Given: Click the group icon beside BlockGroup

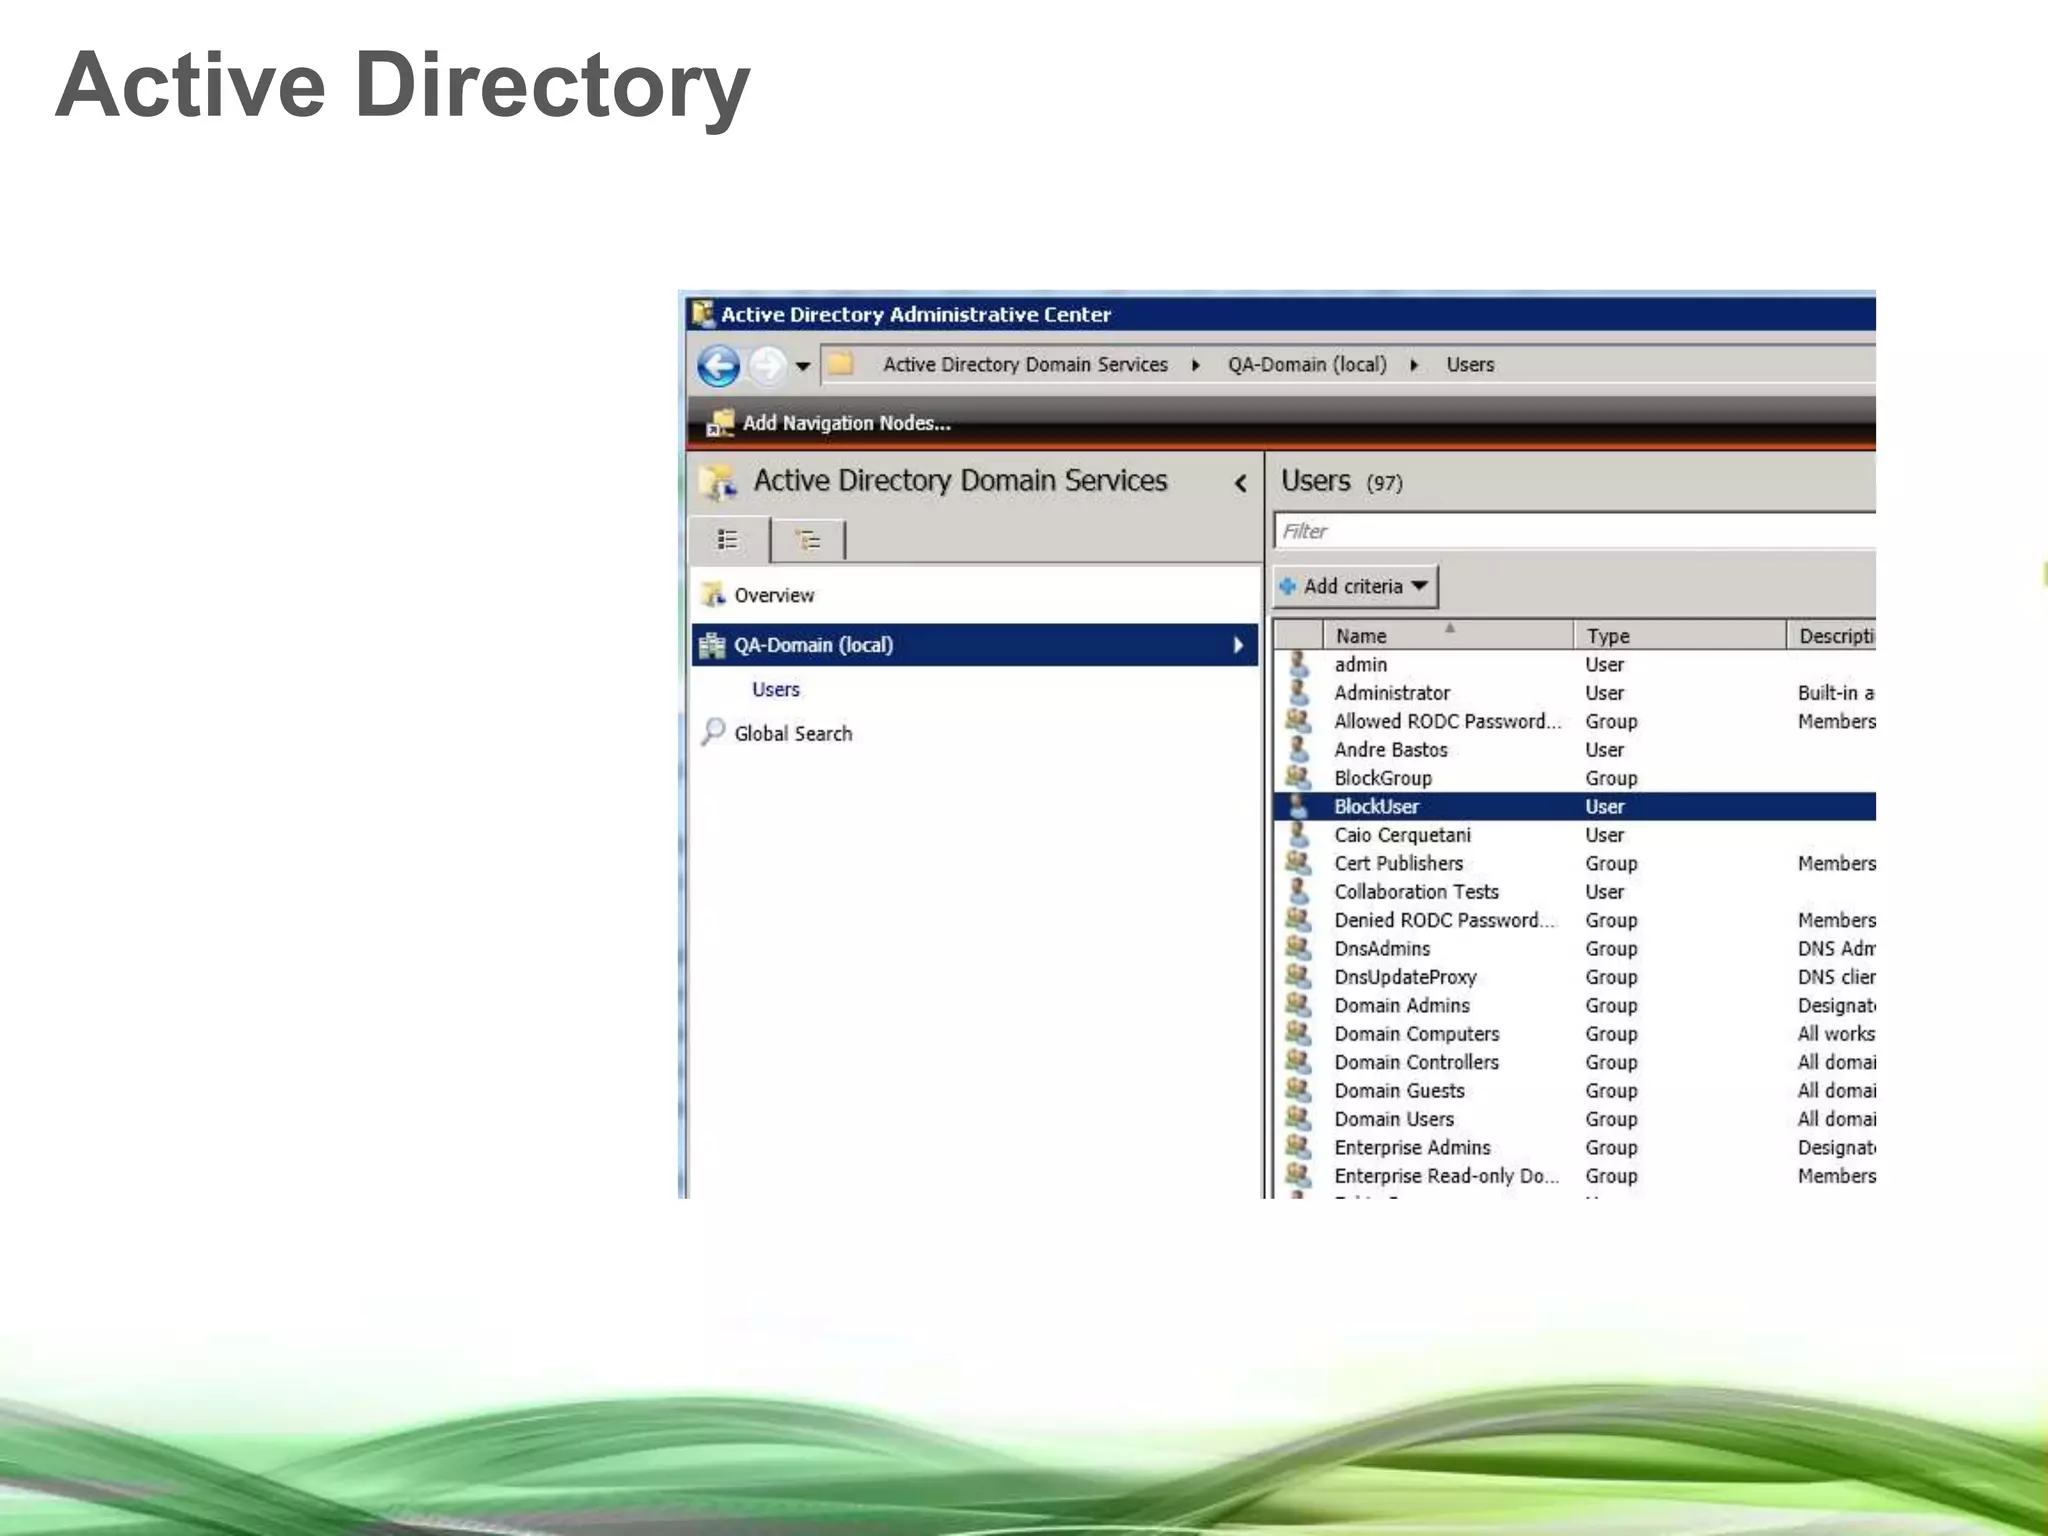Looking at the screenshot, I should tap(1298, 777).
